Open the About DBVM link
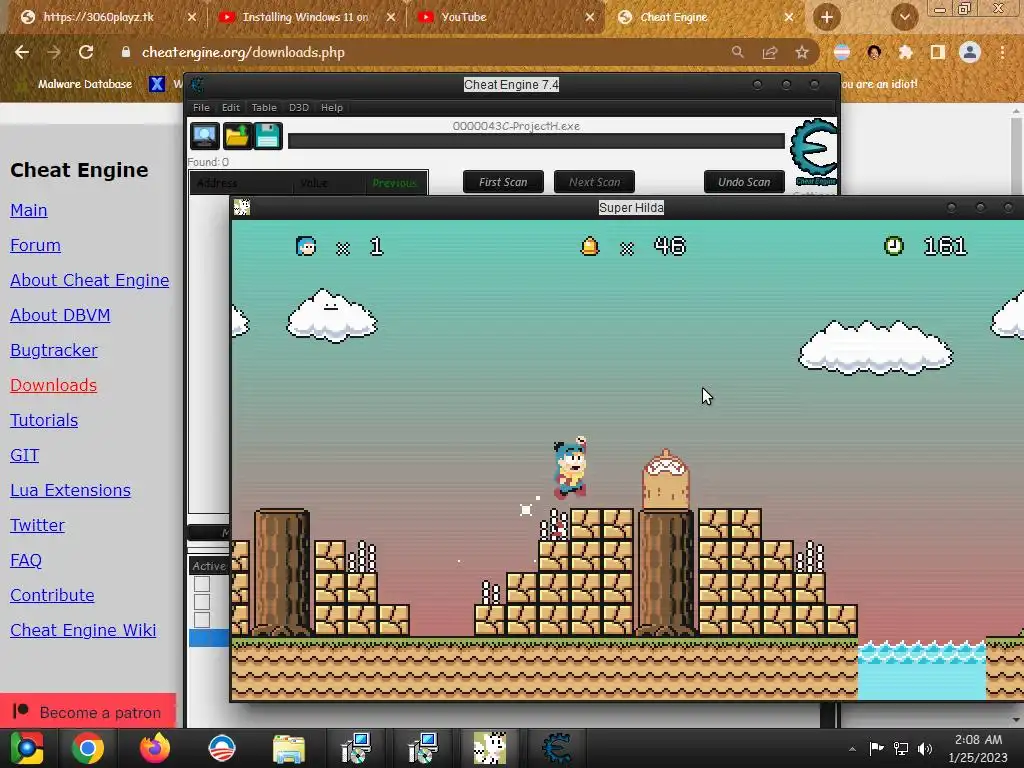The height and width of the screenshot is (768, 1024). [x=60, y=315]
